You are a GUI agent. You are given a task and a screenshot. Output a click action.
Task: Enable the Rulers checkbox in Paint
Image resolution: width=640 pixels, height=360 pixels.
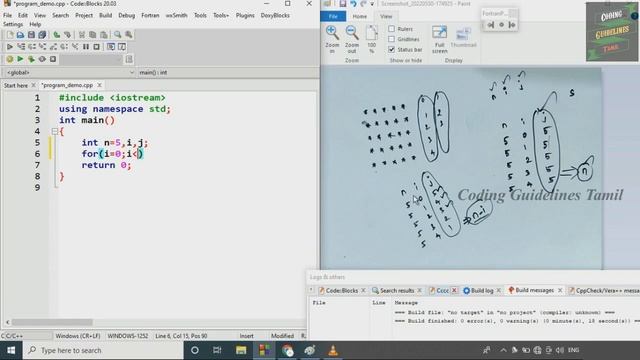point(391,29)
